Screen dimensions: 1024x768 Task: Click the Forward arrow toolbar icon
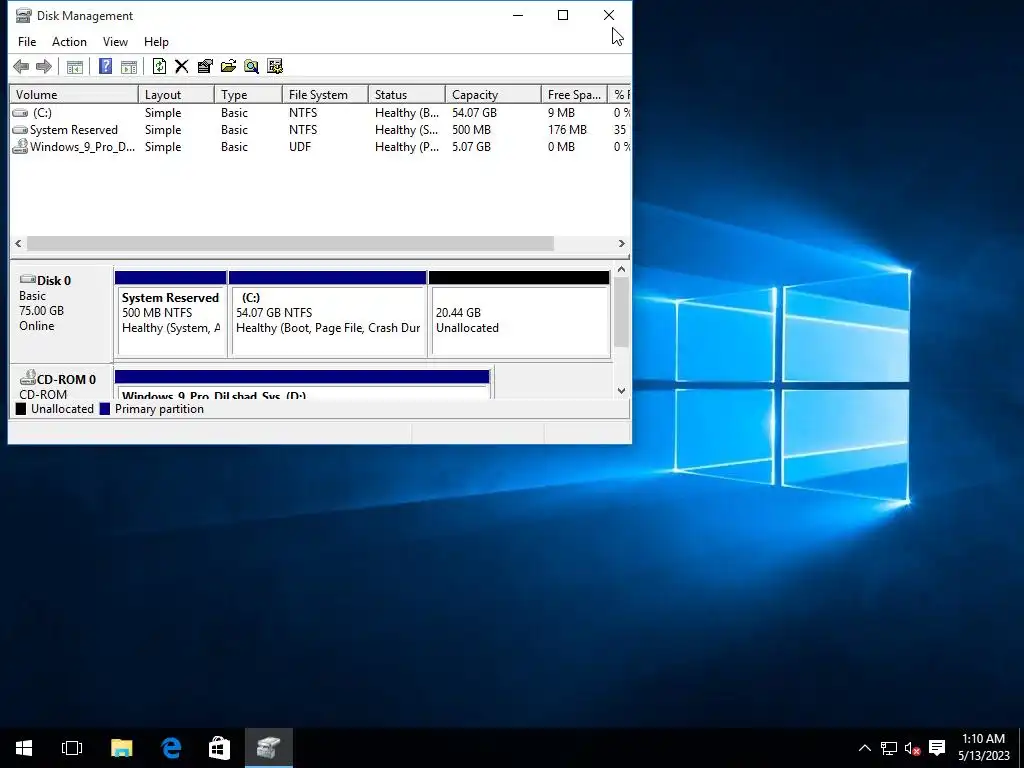click(x=44, y=66)
